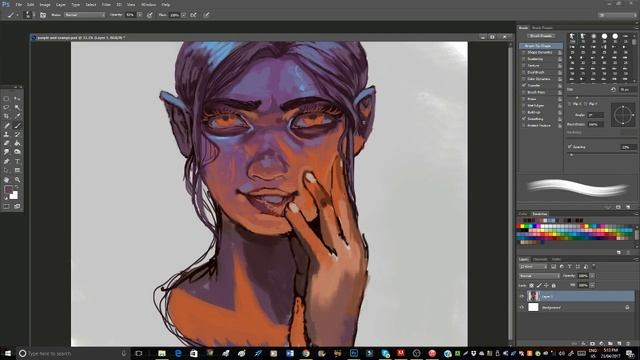Enable Texture checkbox
The height and width of the screenshot is (360, 640).
[524, 65]
